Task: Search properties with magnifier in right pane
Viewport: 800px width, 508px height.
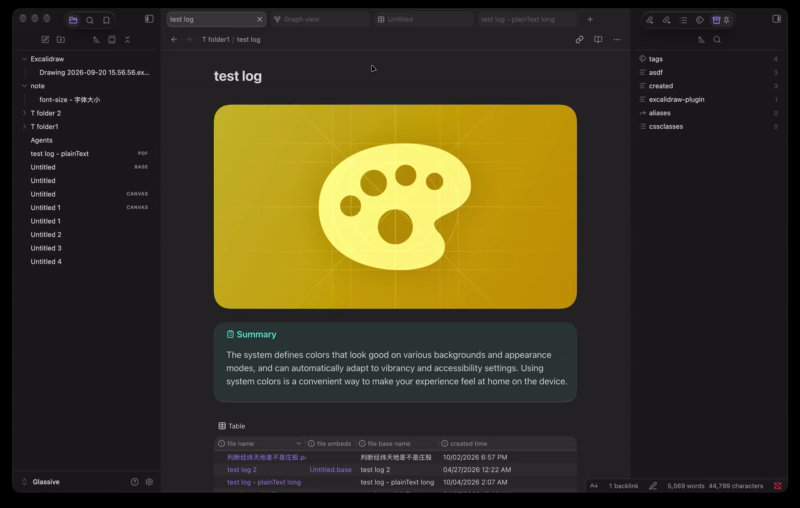Action: coord(717,39)
